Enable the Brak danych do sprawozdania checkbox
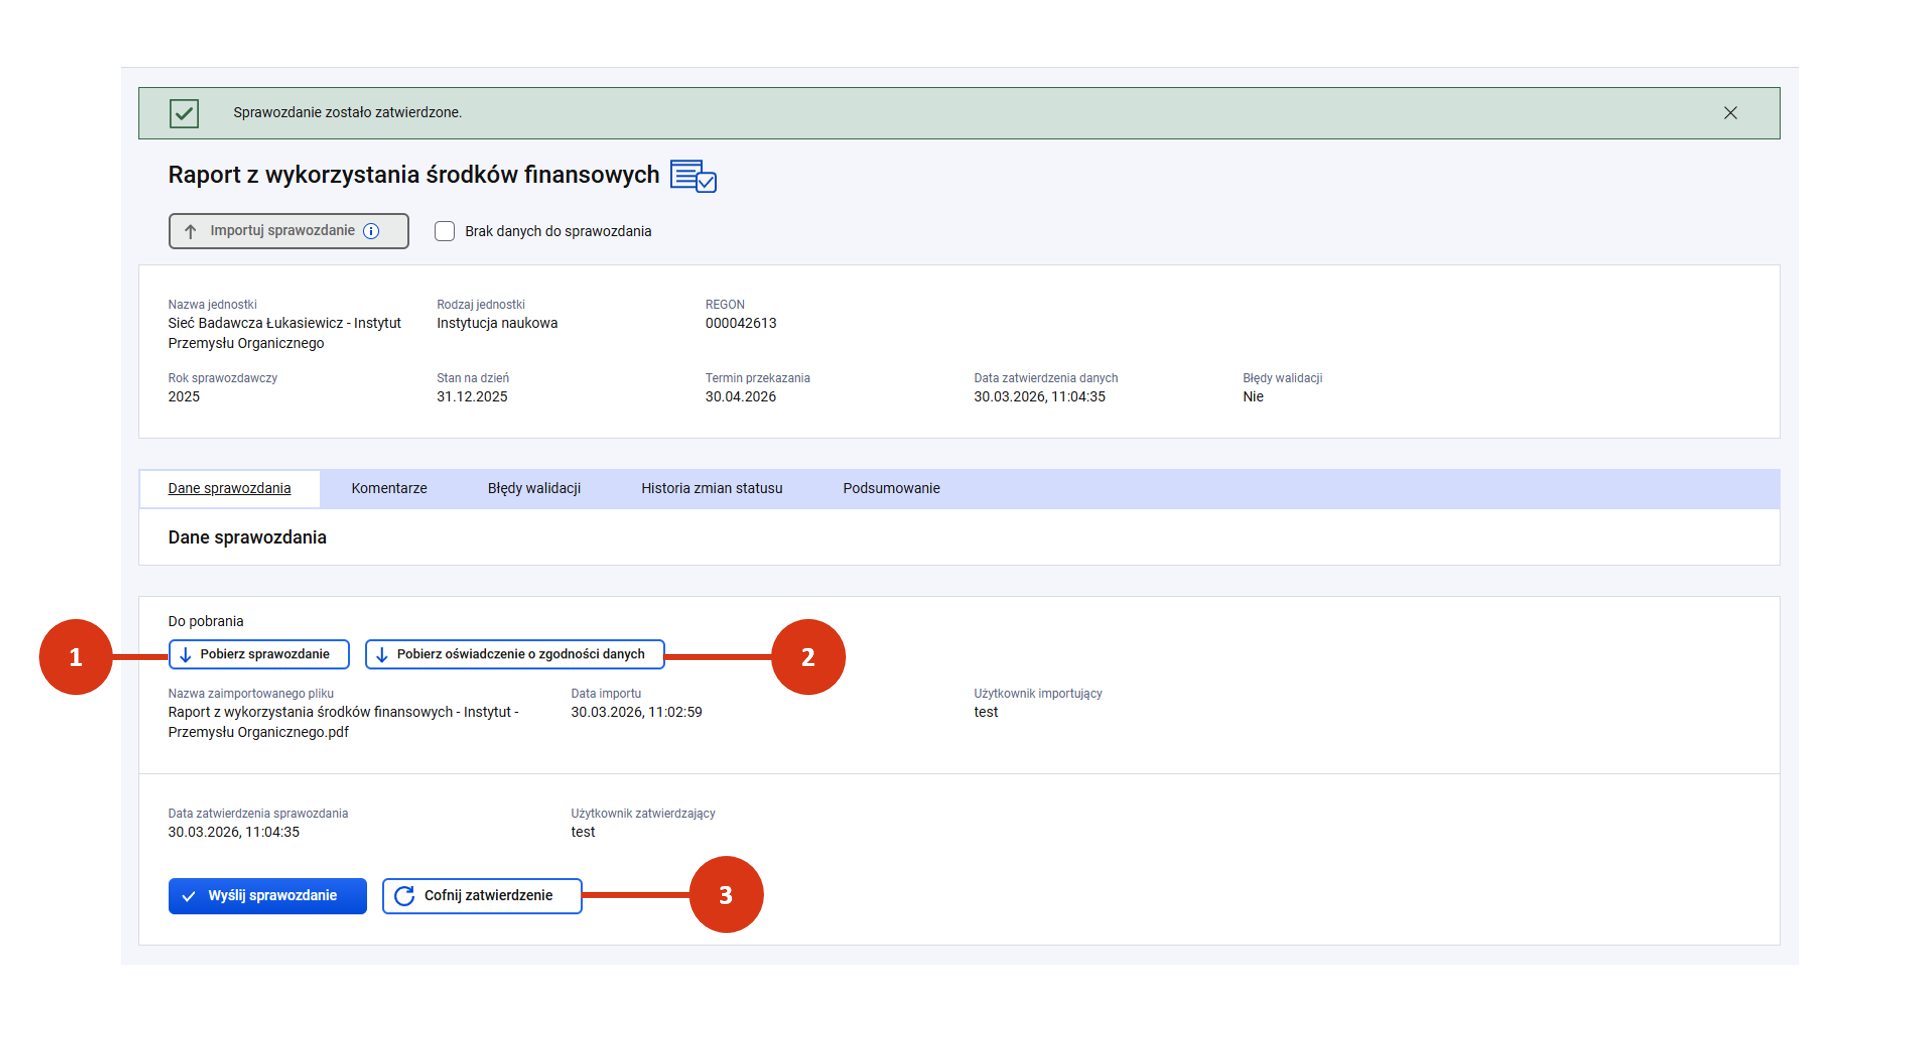This screenshot has width=1919, height=1049. tap(445, 231)
